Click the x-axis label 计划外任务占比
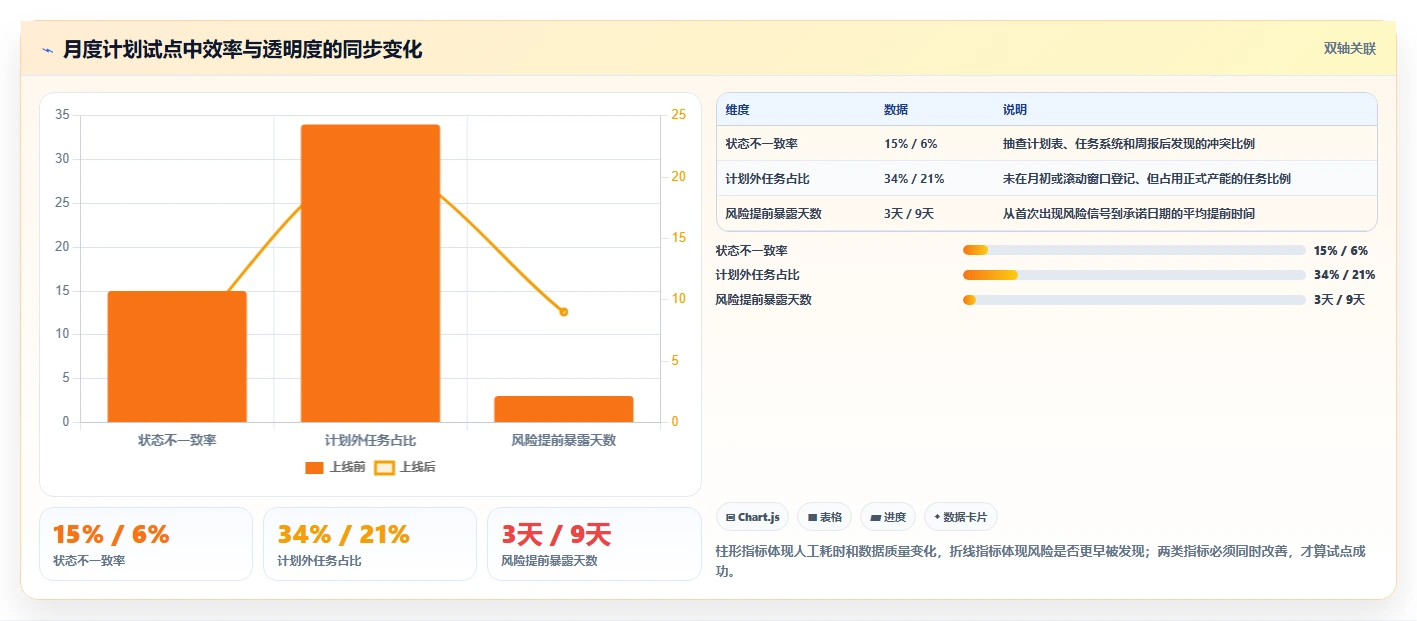Screen dimensions: 1417x621 [370, 440]
